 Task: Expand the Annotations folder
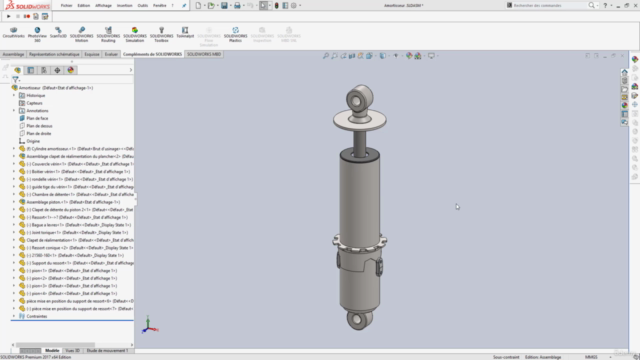(x=14, y=110)
